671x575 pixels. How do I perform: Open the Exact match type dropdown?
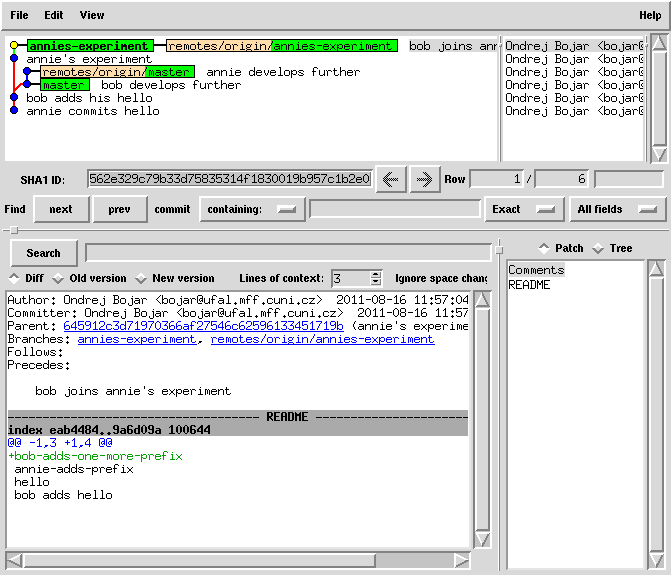pos(521,209)
